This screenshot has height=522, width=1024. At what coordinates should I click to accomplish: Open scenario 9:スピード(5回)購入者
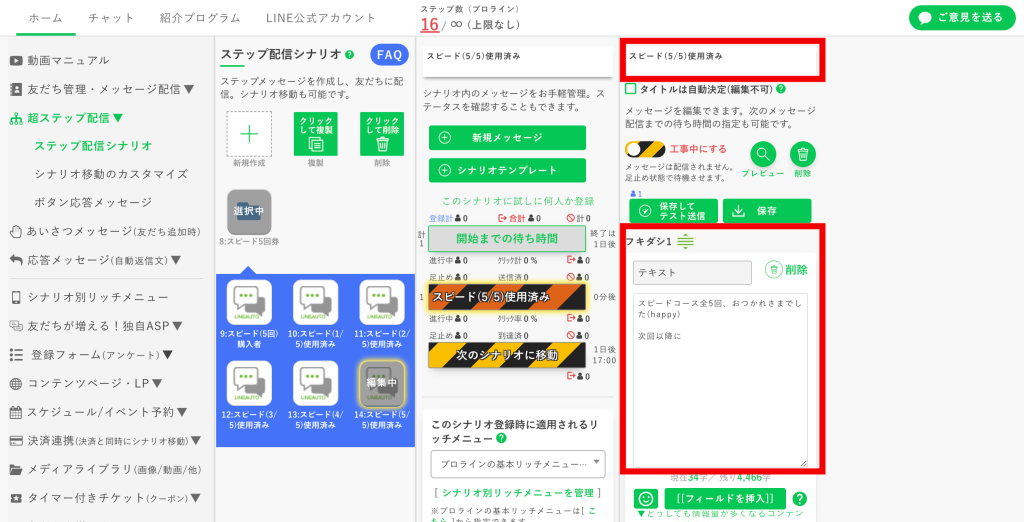249,302
